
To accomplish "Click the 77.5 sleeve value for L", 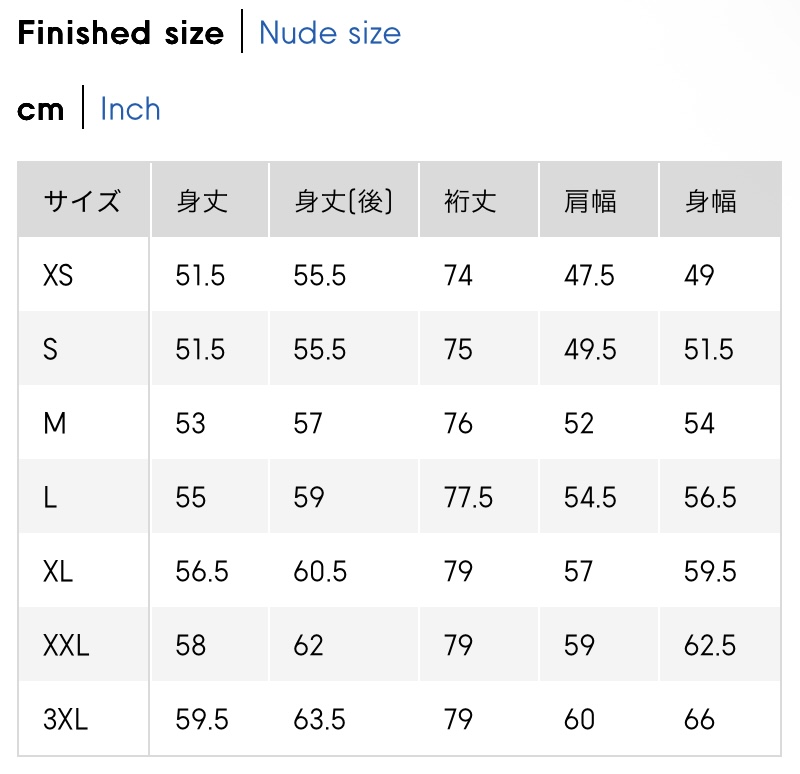I will [469, 497].
